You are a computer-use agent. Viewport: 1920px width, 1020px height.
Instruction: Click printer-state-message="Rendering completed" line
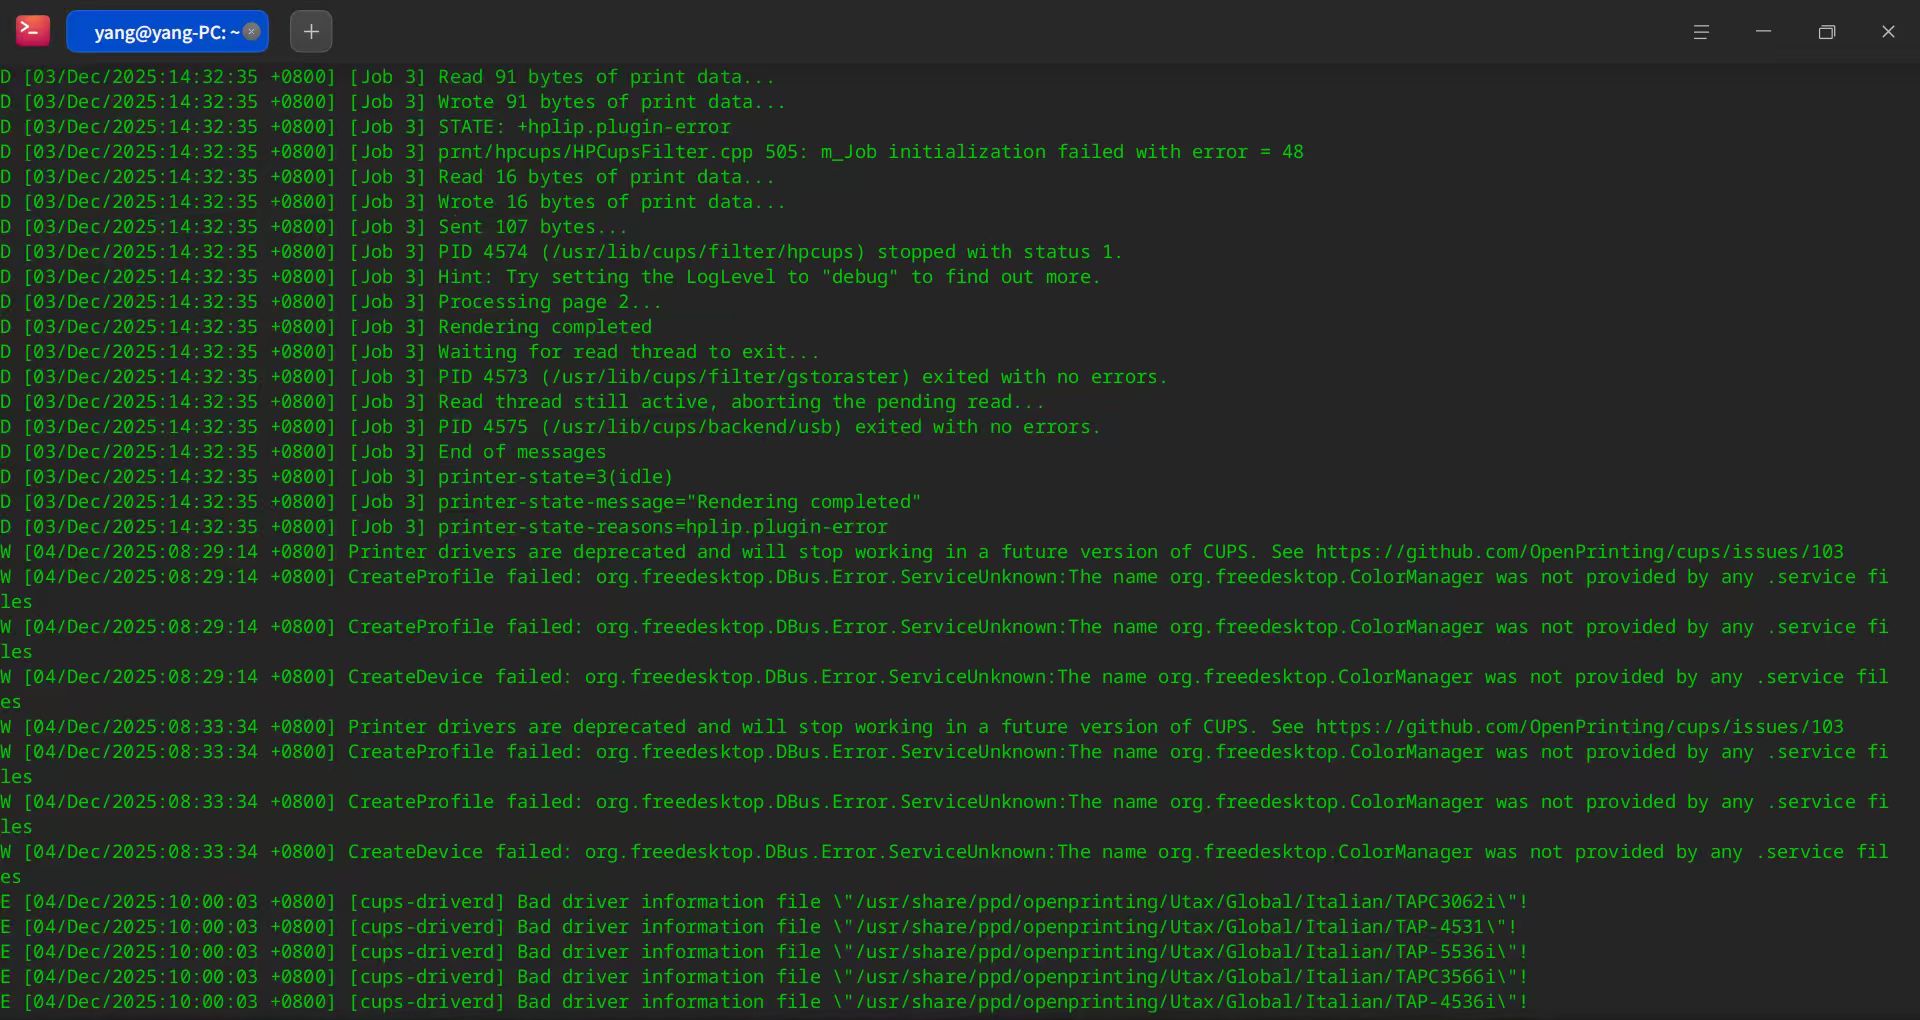[x=461, y=502]
